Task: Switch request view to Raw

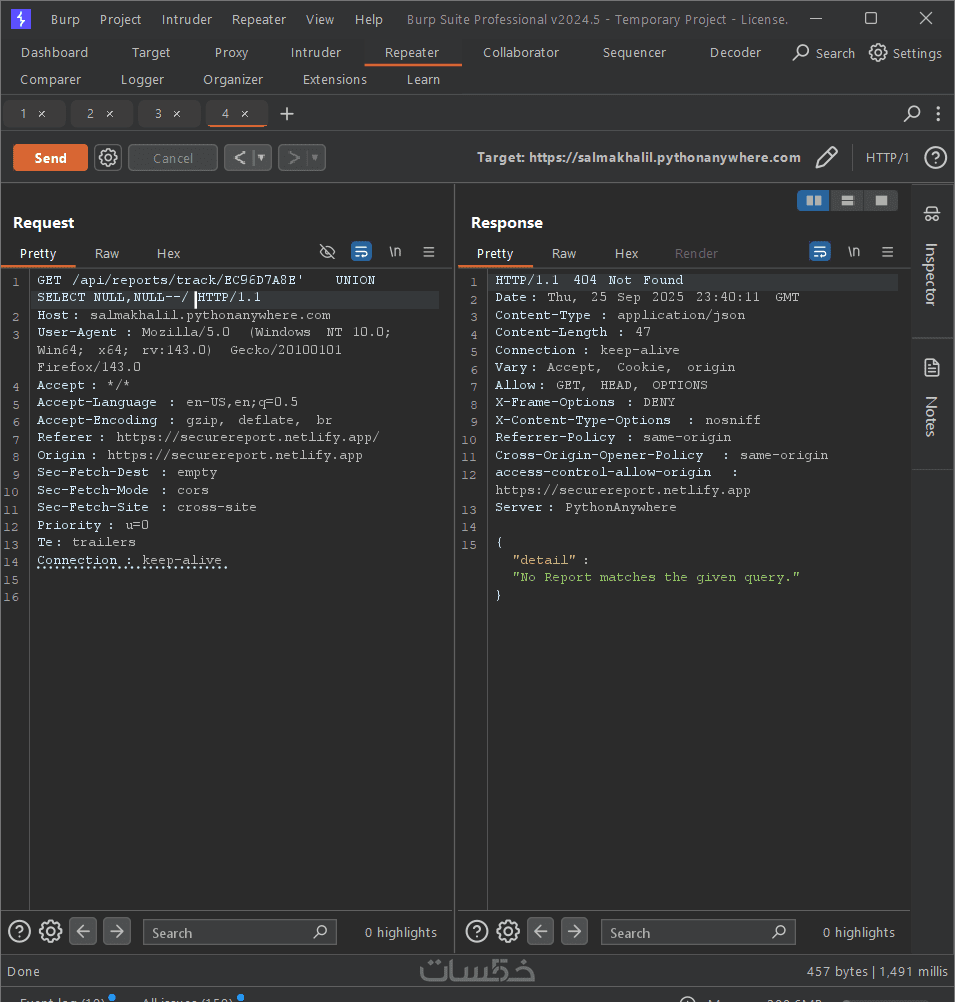Action: [x=107, y=254]
